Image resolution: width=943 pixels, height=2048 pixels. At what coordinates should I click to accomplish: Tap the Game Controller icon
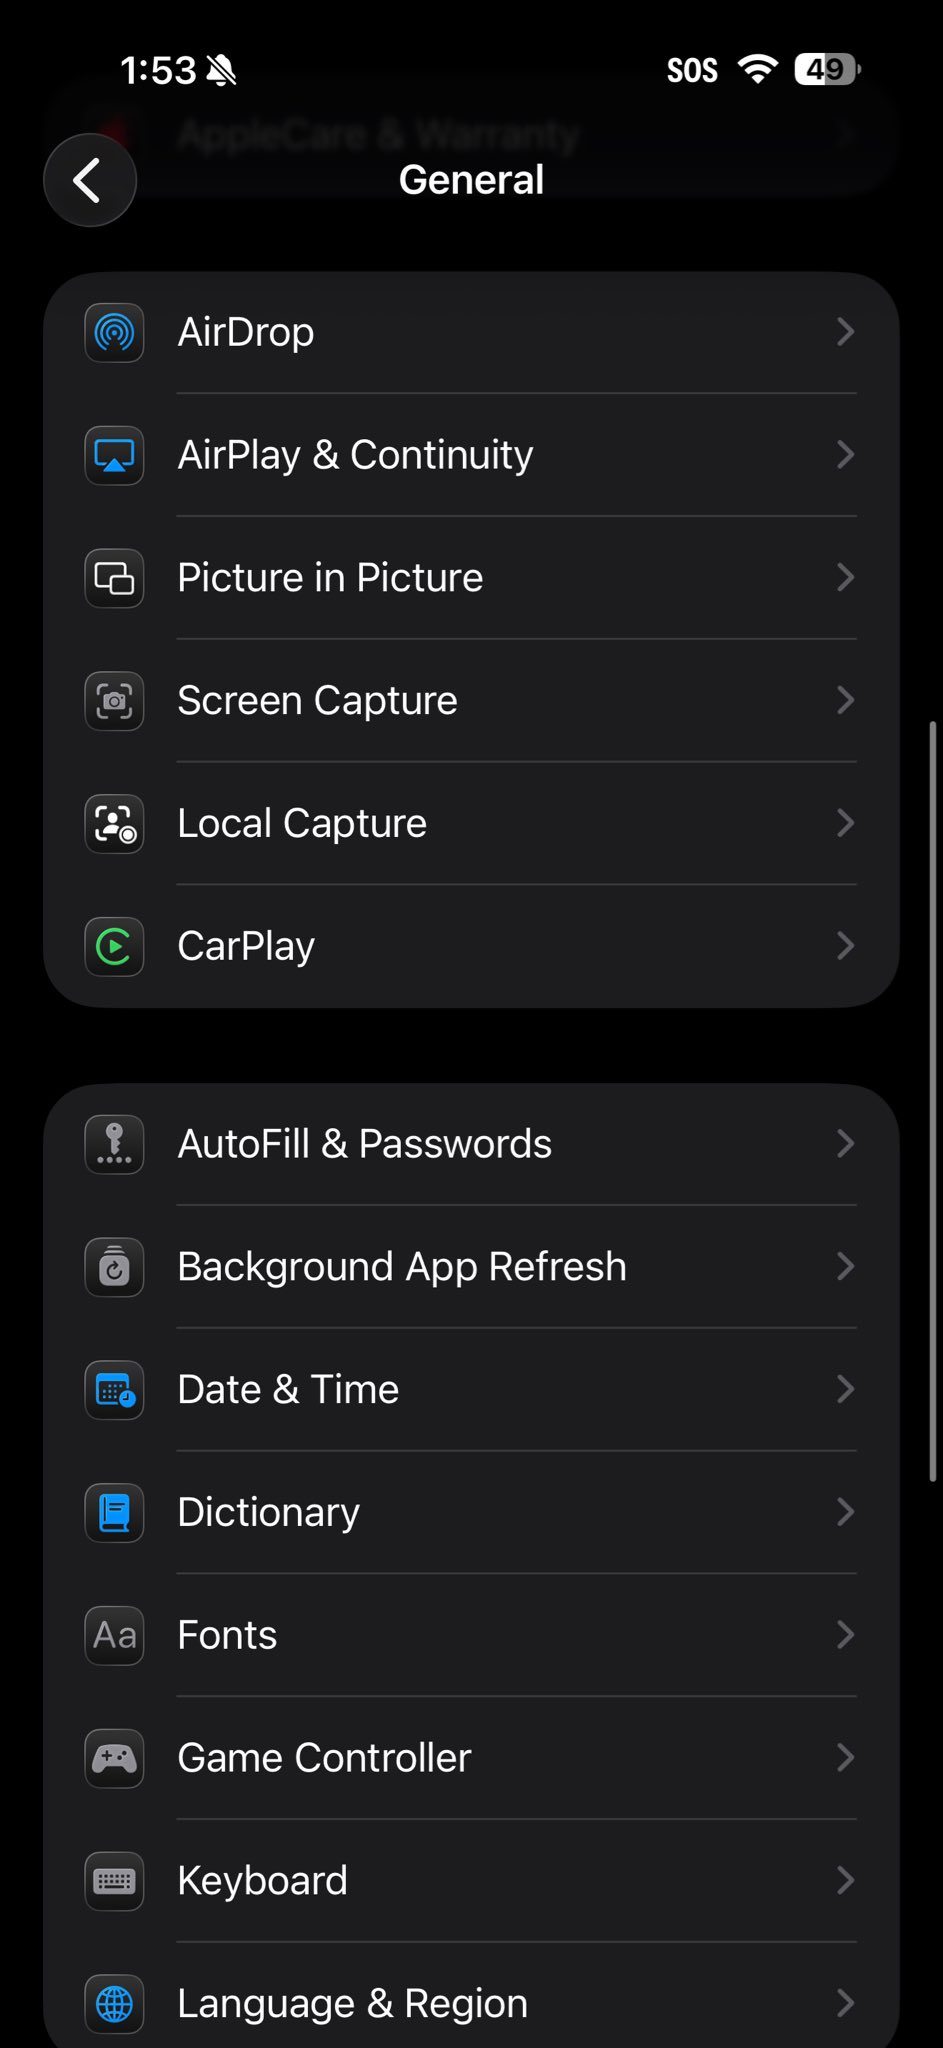pyautogui.click(x=114, y=1758)
